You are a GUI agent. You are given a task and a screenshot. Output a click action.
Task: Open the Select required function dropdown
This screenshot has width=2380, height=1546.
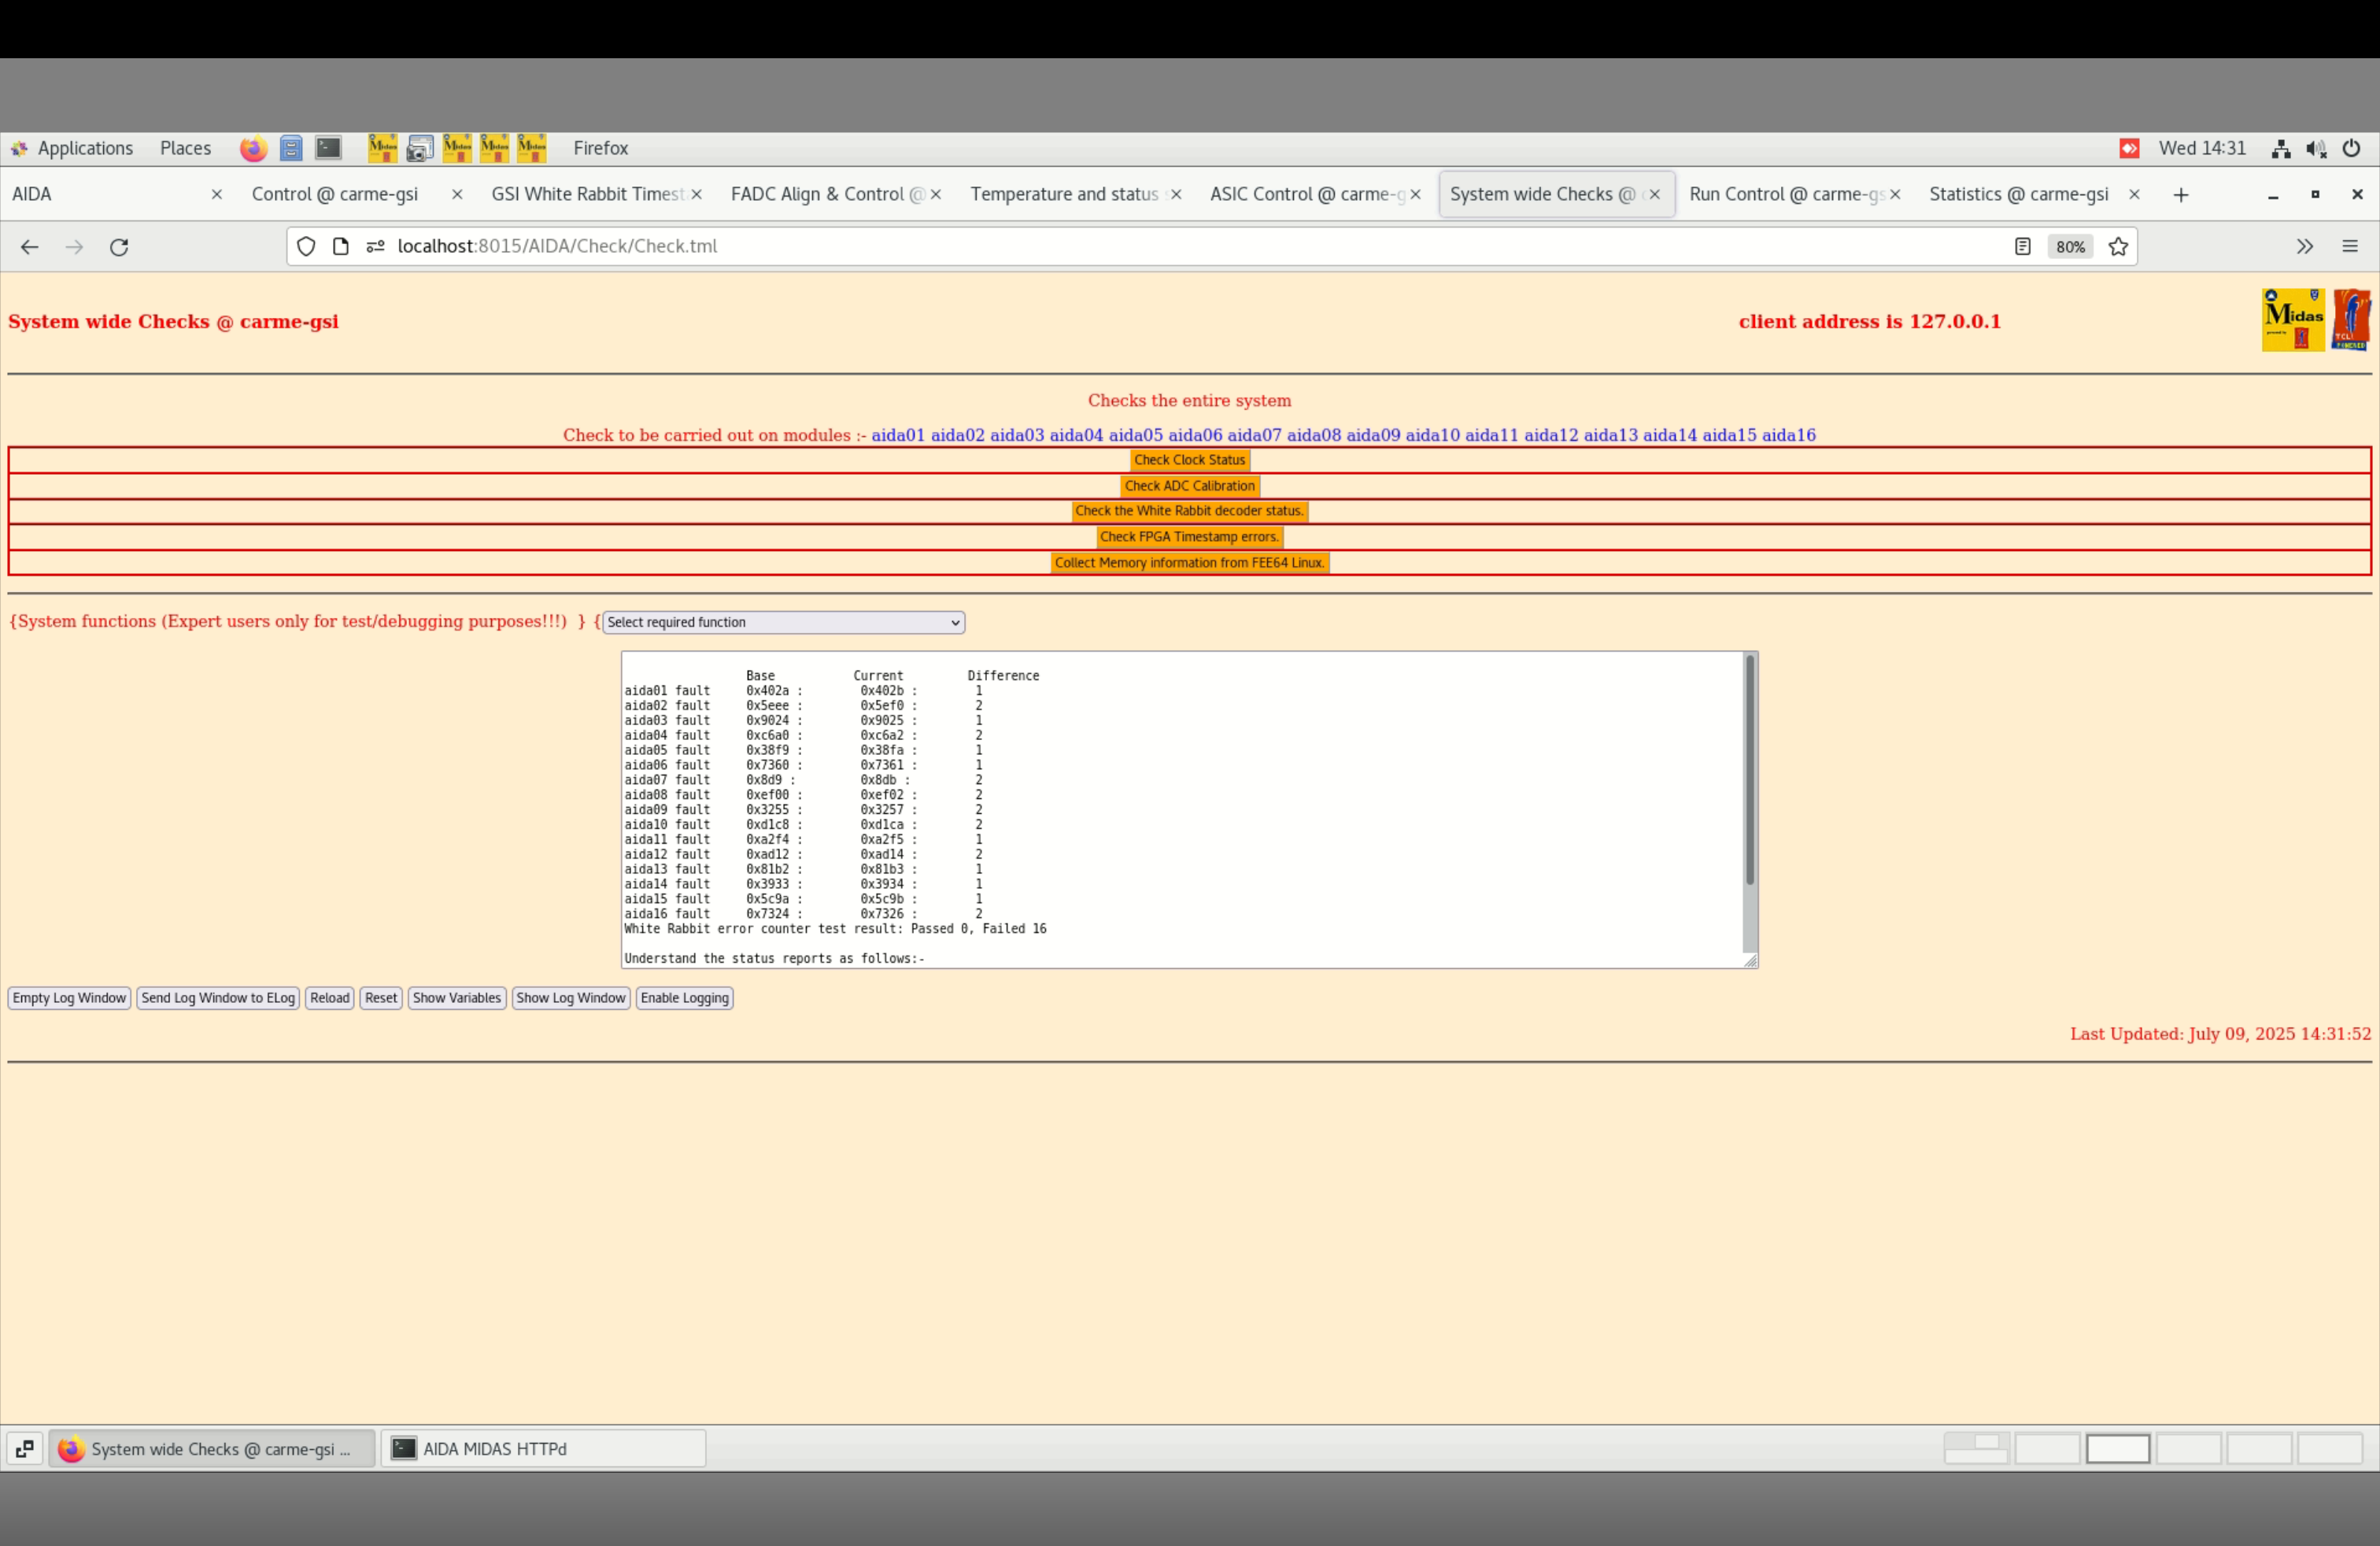pyautogui.click(x=783, y=622)
